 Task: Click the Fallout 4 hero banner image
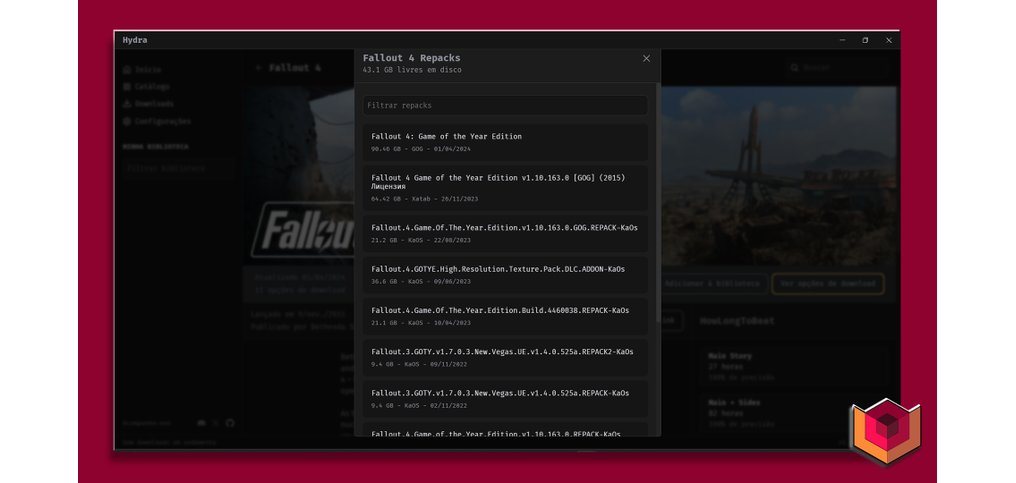(778, 175)
